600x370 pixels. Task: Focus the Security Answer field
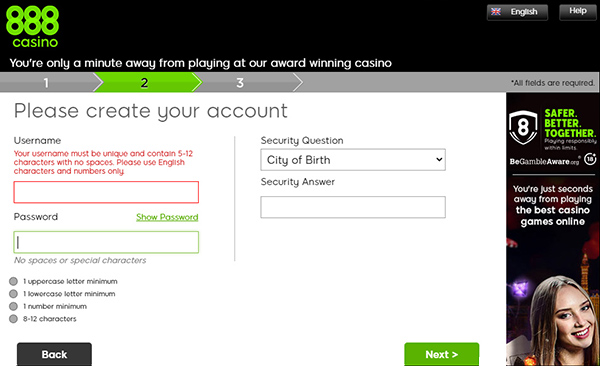[353, 207]
